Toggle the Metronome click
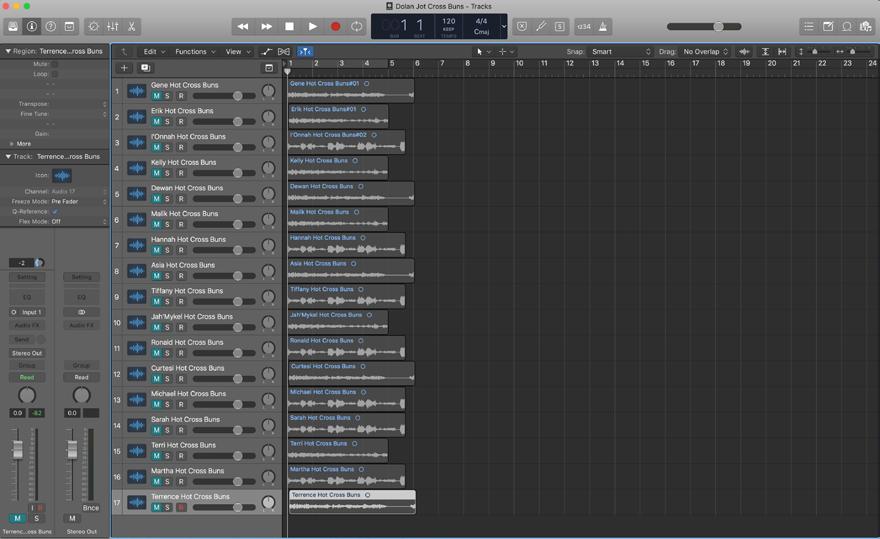Viewport: 880px width, 539px height. point(603,26)
